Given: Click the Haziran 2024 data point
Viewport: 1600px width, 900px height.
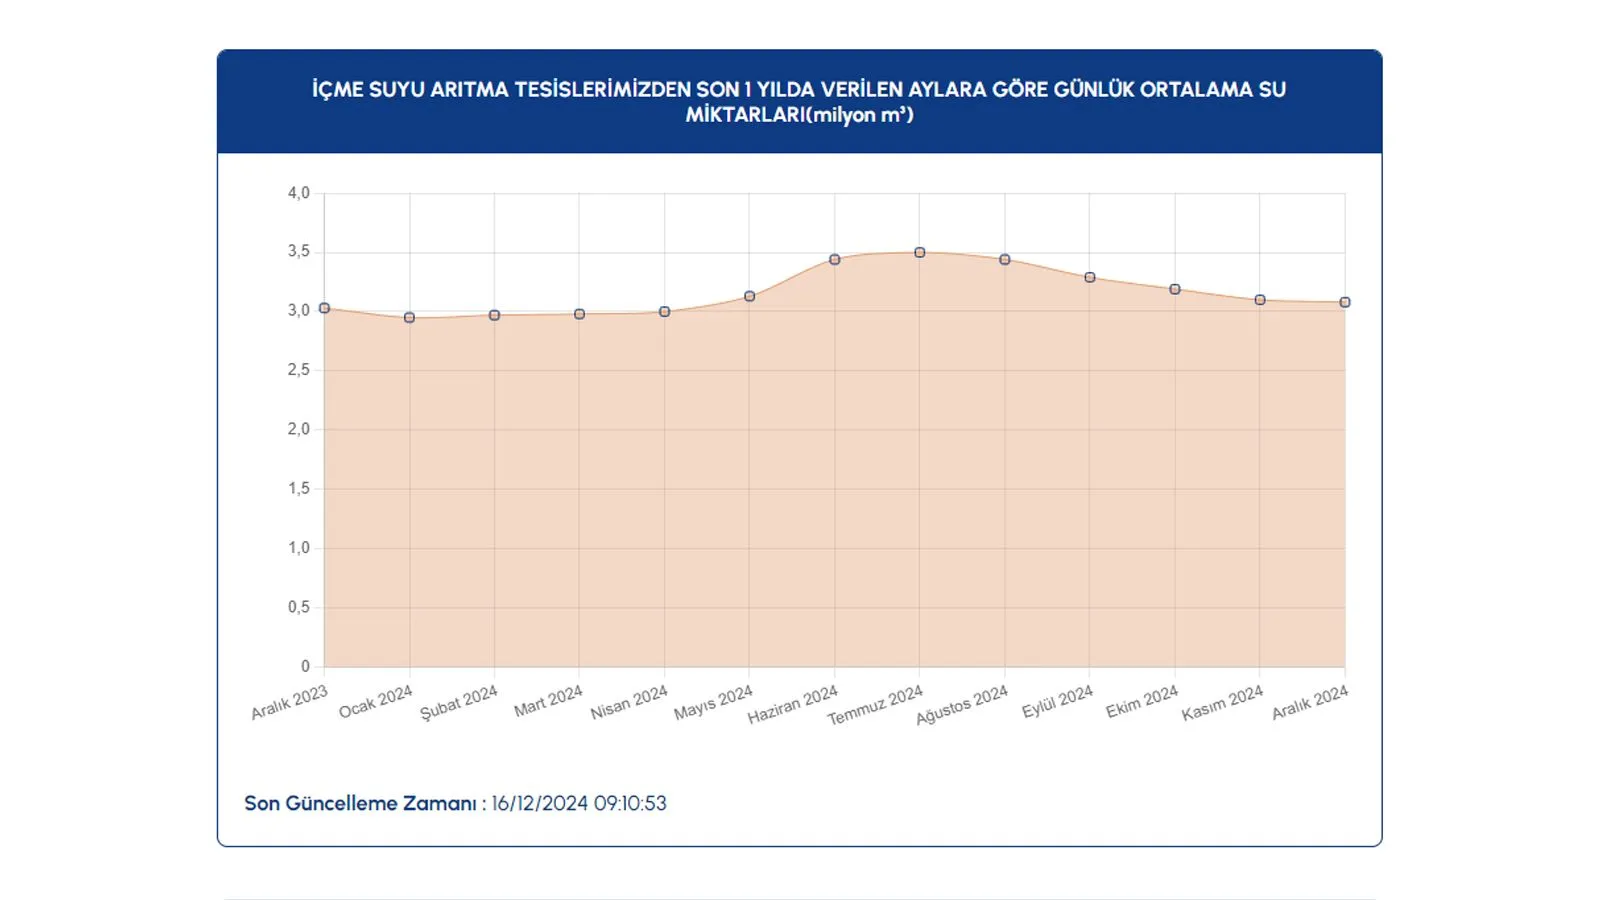Looking at the screenshot, I should [834, 259].
